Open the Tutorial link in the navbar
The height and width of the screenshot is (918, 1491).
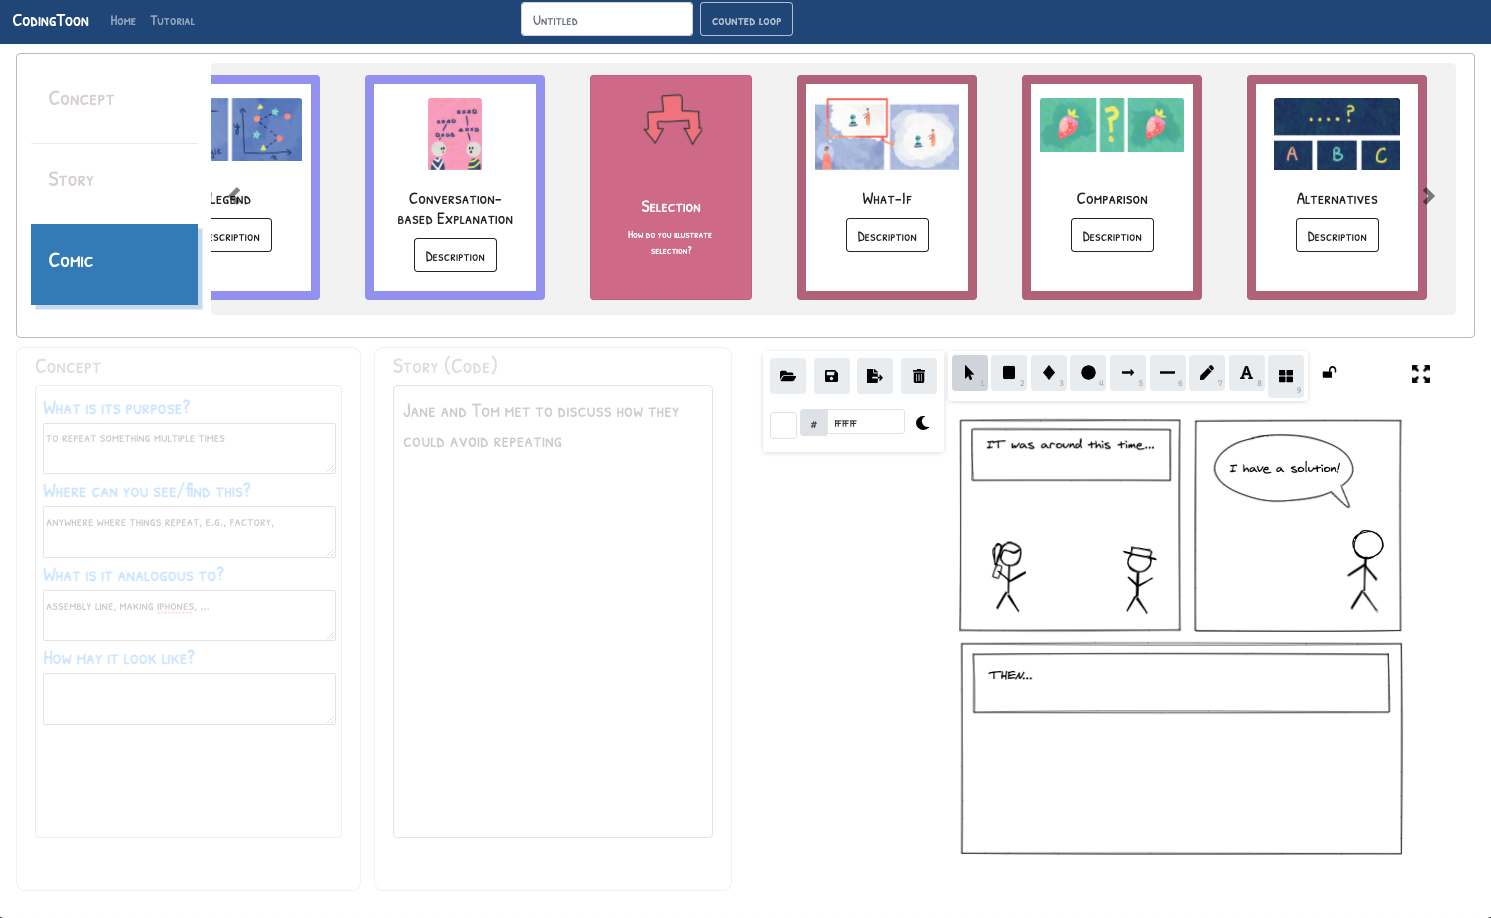(172, 21)
